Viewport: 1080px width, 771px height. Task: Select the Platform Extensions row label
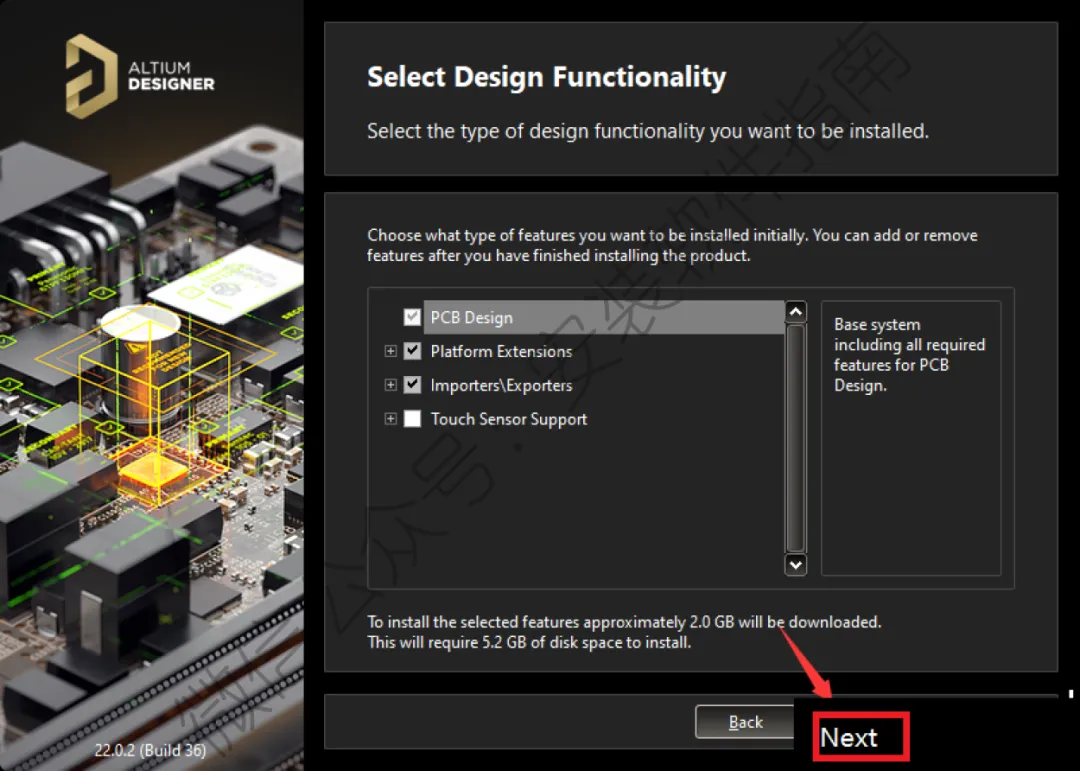(501, 351)
